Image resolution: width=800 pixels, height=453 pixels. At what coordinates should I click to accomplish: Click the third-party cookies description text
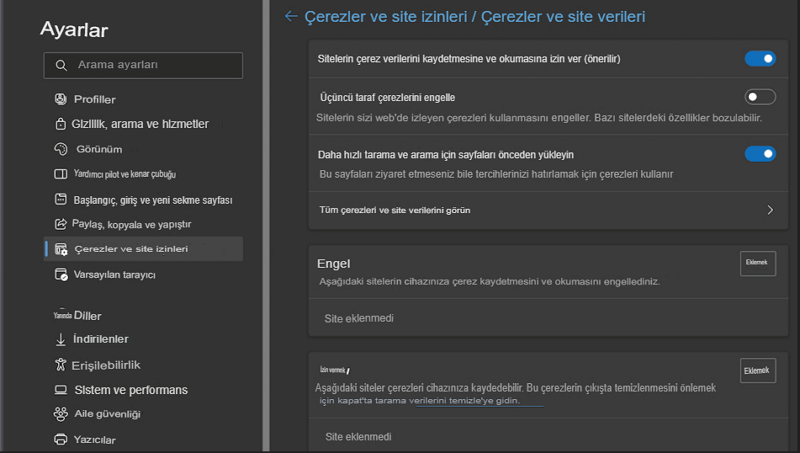pyautogui.click(x=539, y=118)
